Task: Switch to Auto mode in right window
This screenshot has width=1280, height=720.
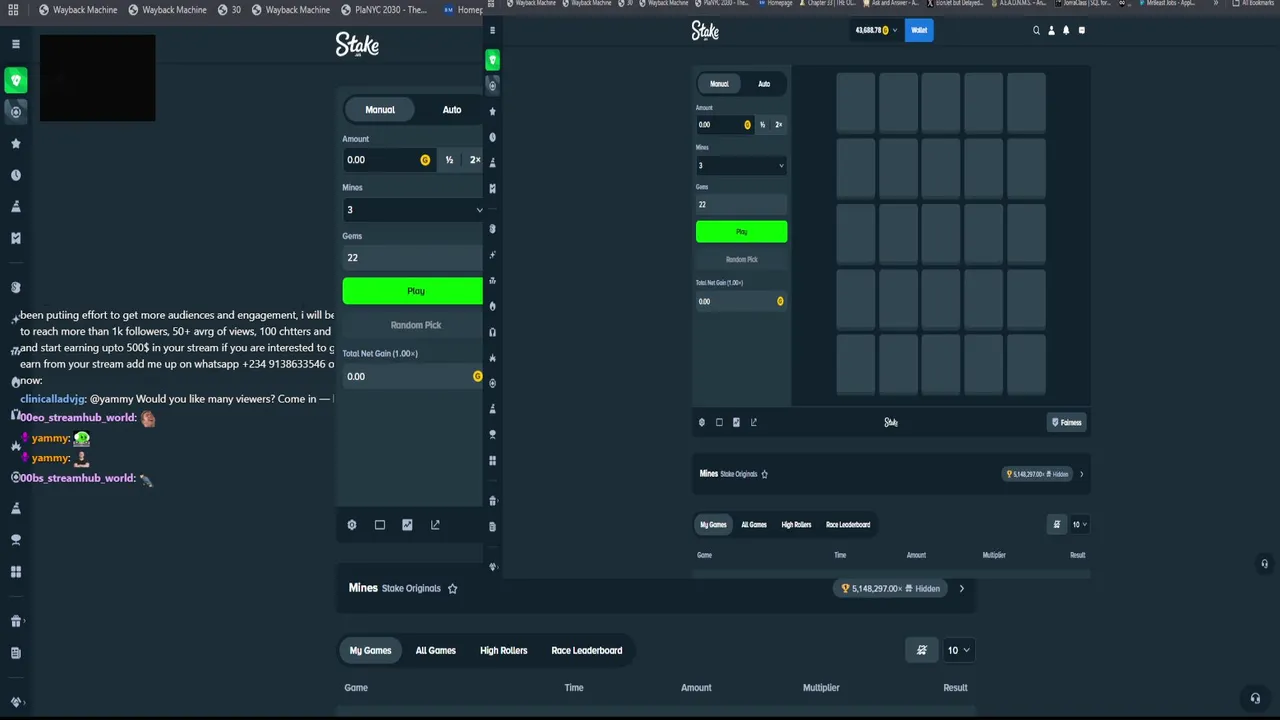Action: pos(764,84)
